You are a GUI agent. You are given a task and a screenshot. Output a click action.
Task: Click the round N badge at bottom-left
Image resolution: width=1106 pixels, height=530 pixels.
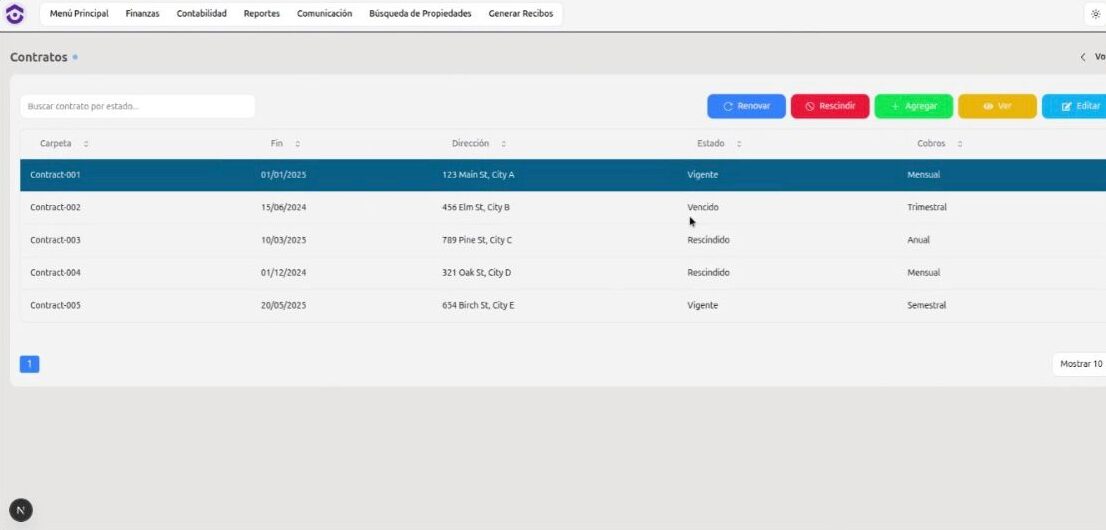[20, 510]
